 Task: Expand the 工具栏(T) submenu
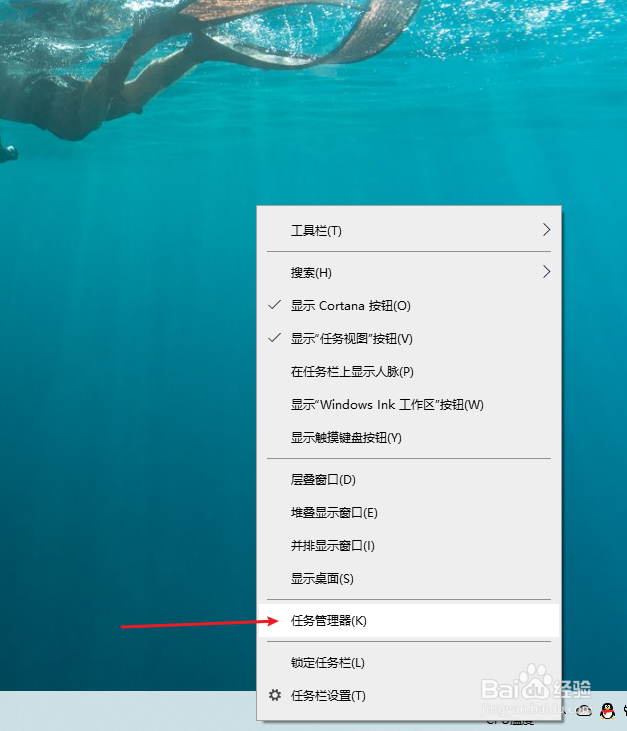coord(409,230)
